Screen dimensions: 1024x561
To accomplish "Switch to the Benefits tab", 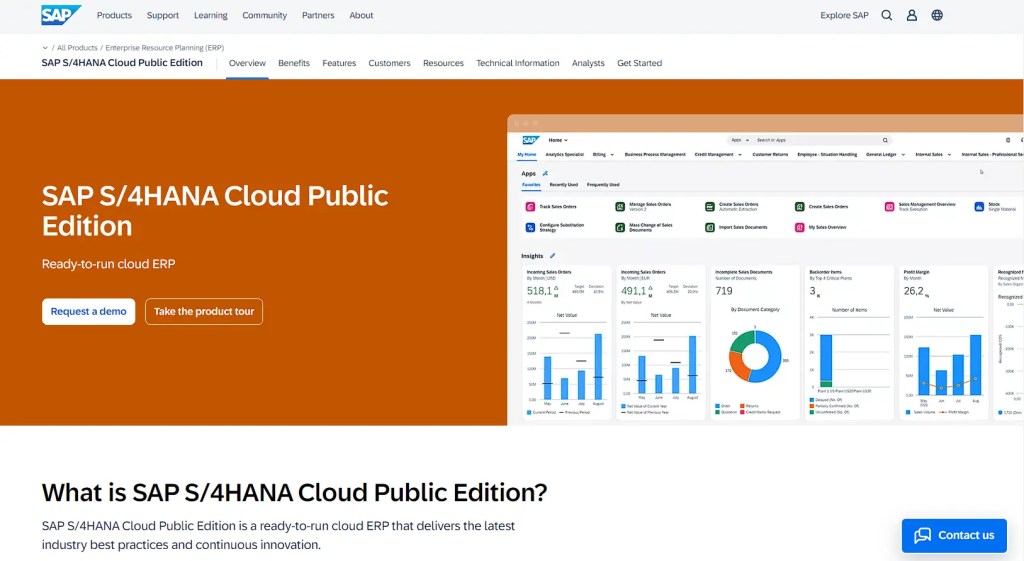I will point(294,63).
